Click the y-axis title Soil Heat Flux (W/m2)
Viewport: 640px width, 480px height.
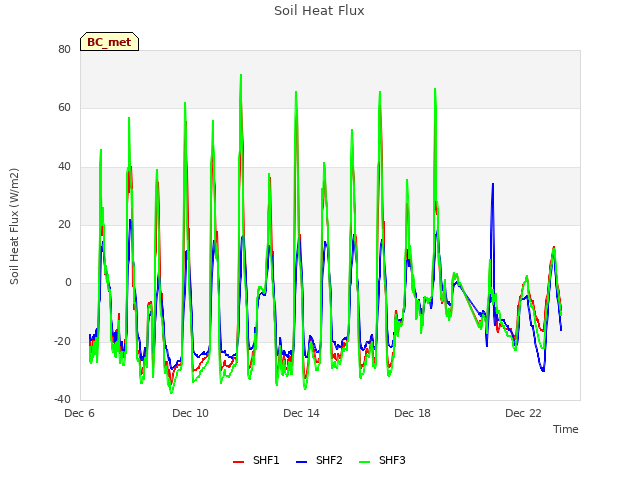coord(14,226)
